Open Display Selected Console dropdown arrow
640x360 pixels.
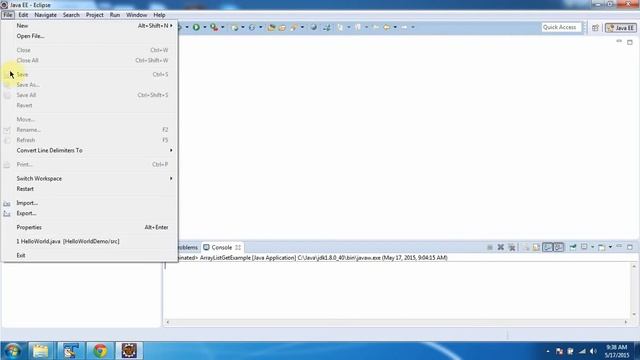pyautogui.click(x=592, y=247)
